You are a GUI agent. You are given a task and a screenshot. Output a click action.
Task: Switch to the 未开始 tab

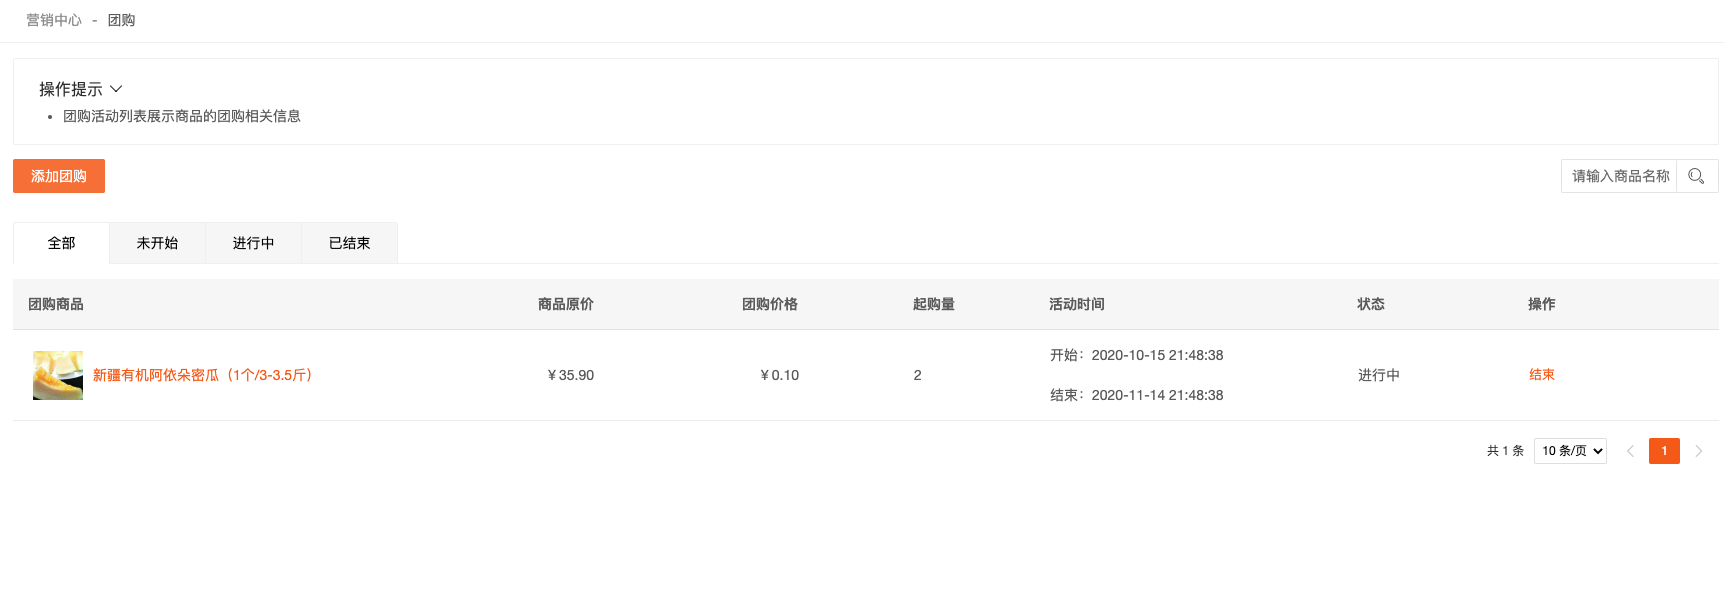[157, 243]
